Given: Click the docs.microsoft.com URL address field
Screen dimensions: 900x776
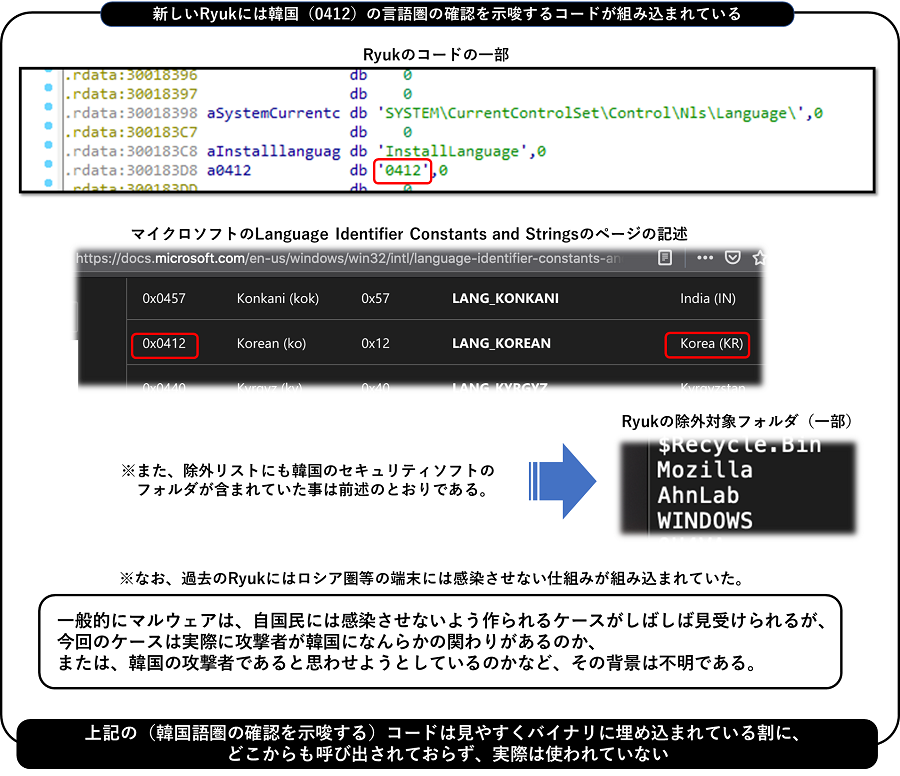Looking at the screenshot, I should pos(348,258).
